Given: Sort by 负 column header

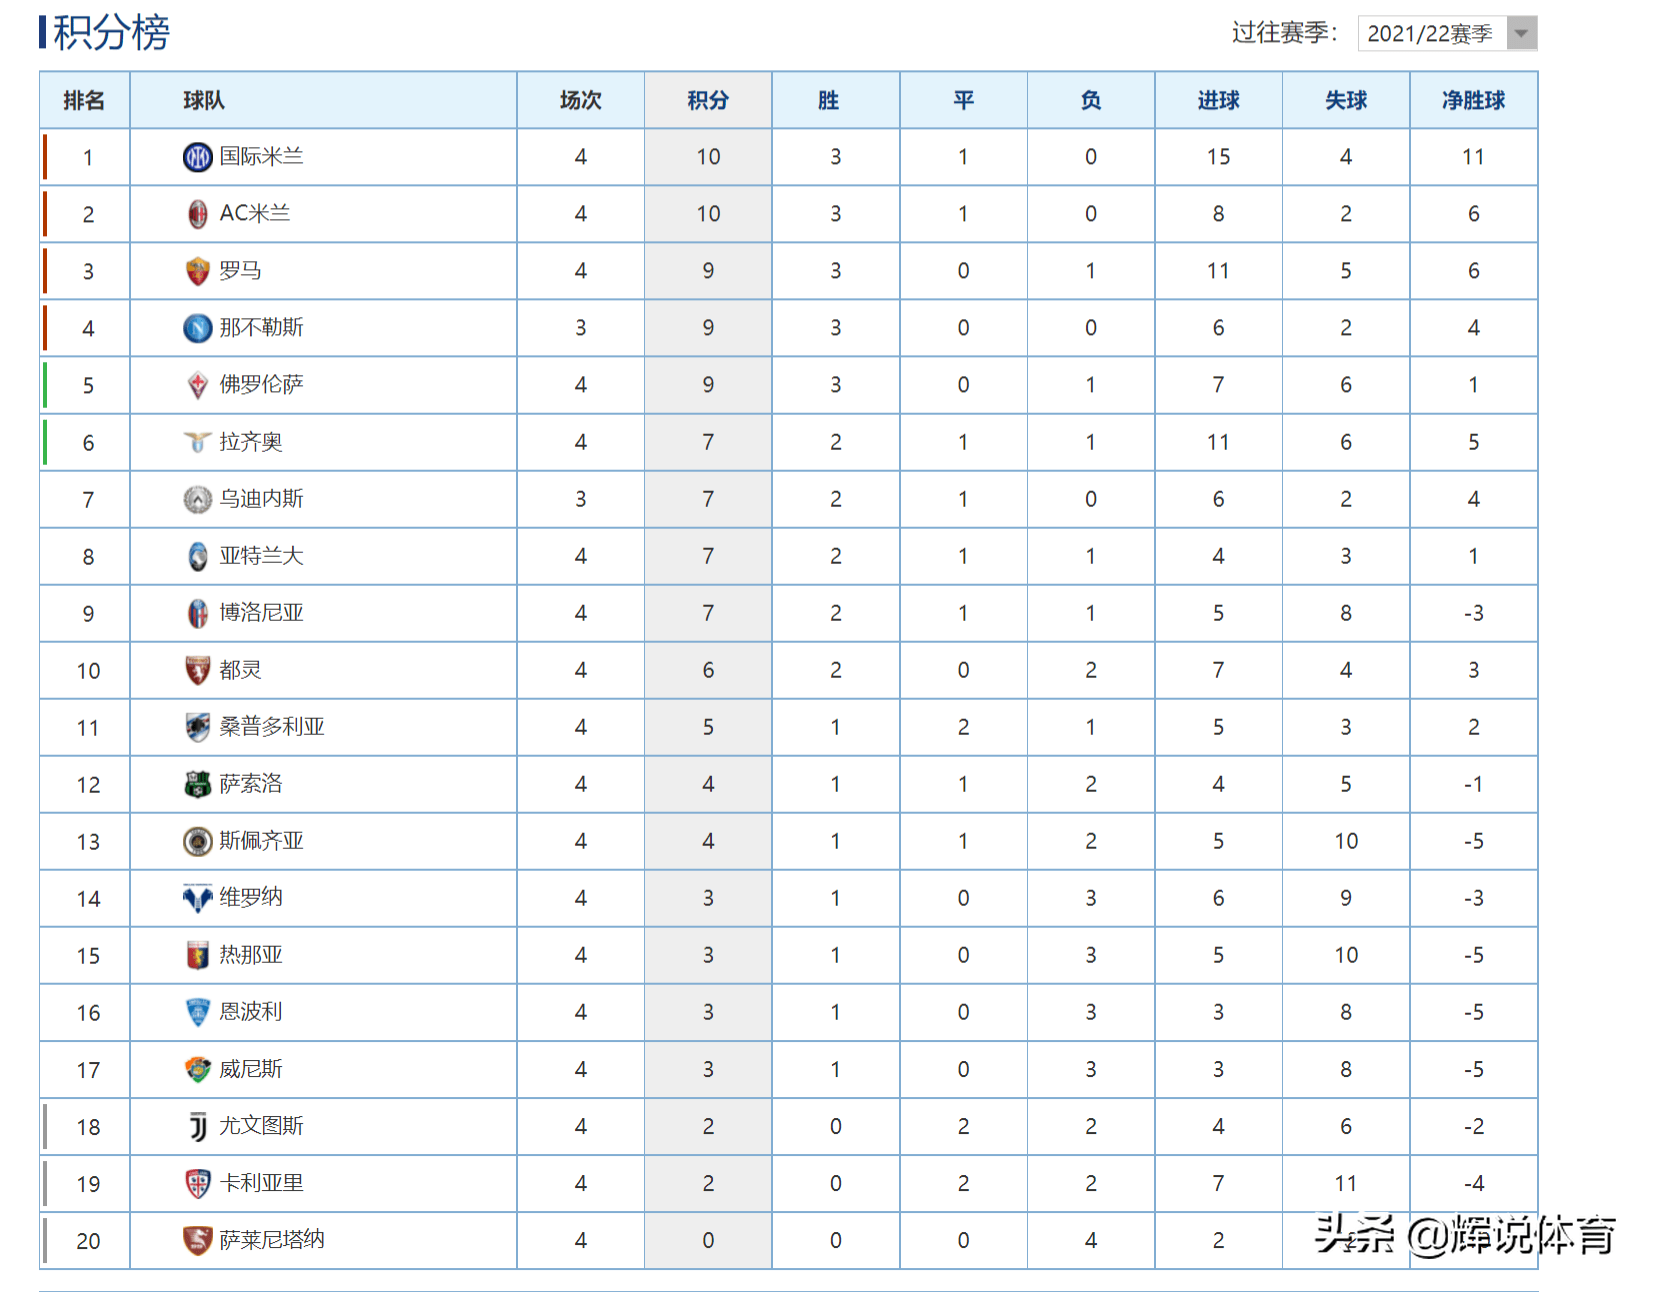Looking at the screenshot, I should coord(1091,100).
